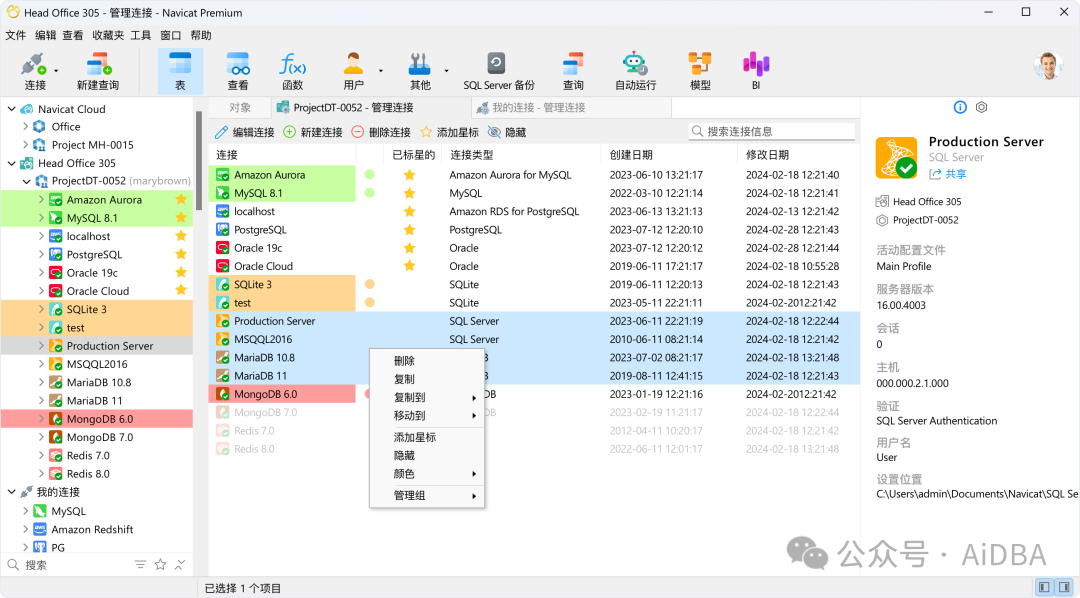The width and height of the screenshot is (1080, 598).
Task: Open the 查看 view toolbar icon
Action: click(x=238, y=63)
